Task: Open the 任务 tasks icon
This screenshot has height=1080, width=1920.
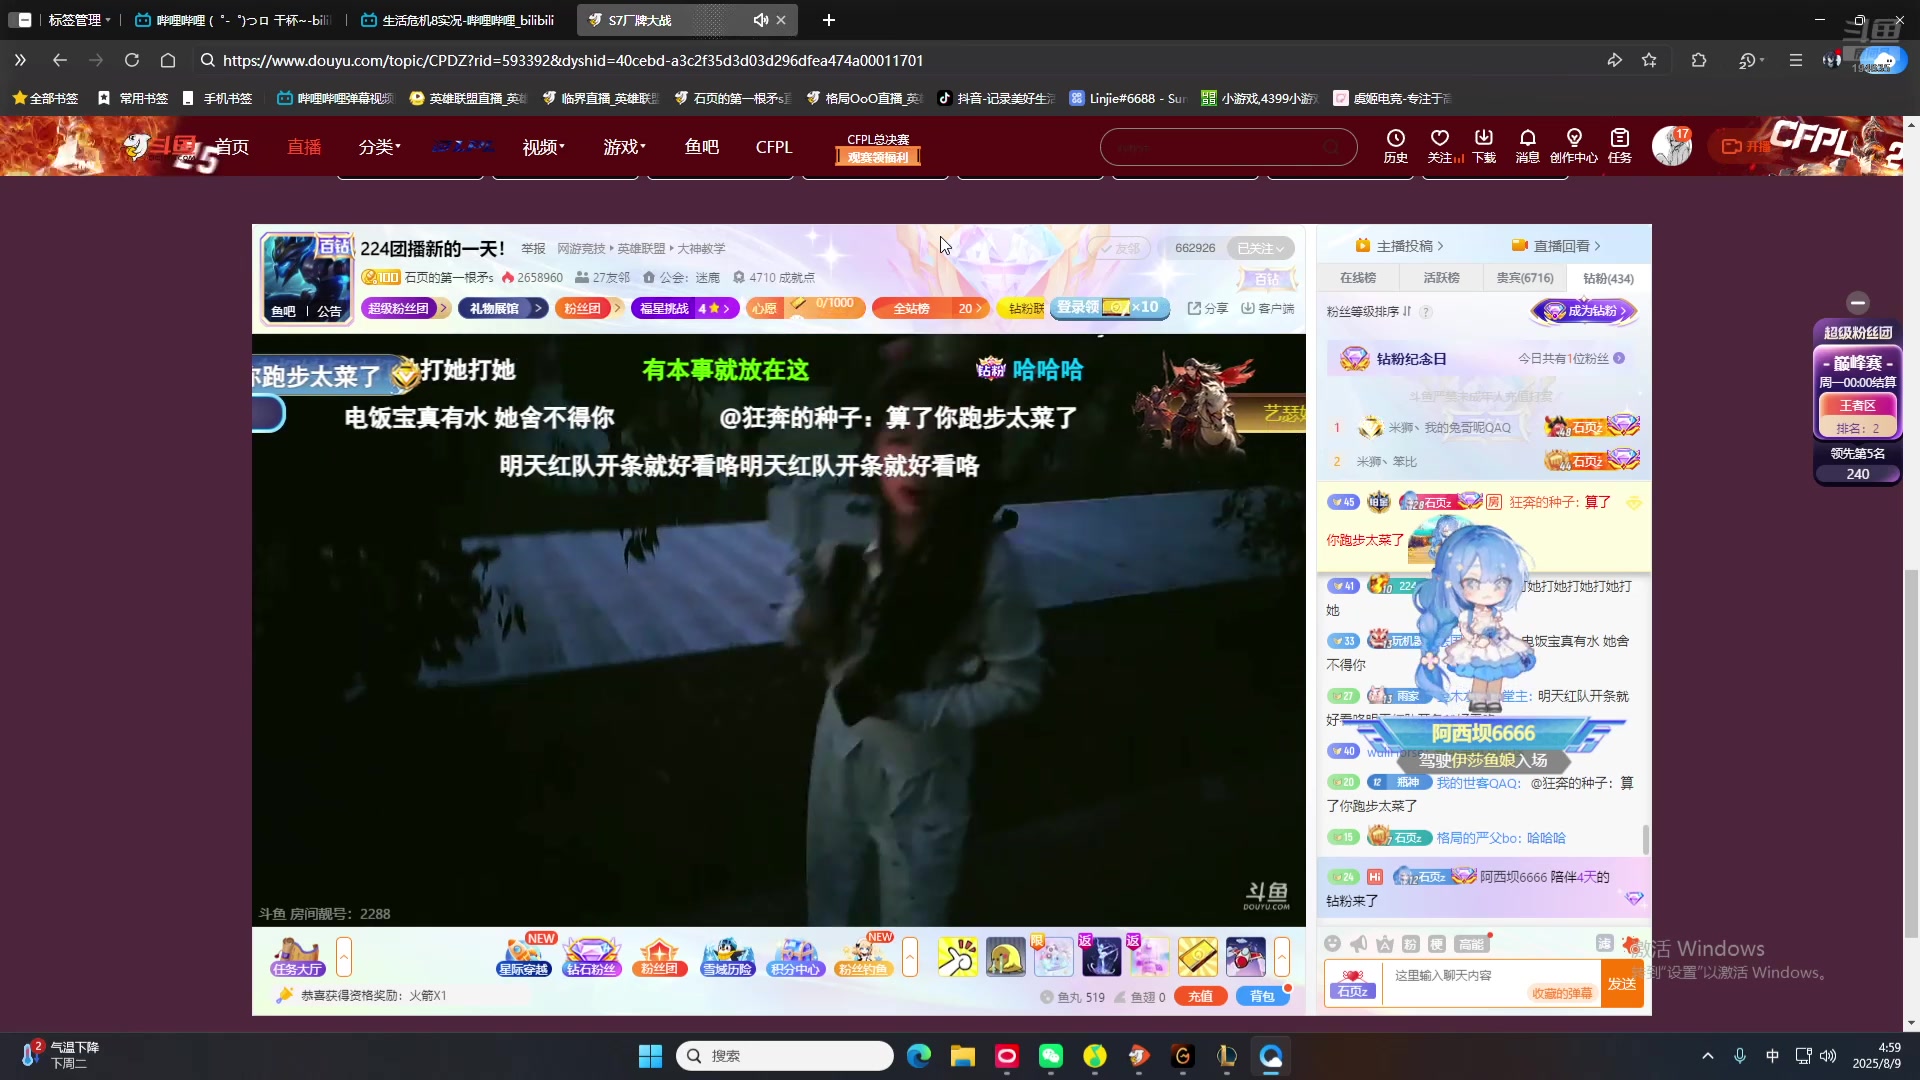Action: click(x=1620, y=146)
